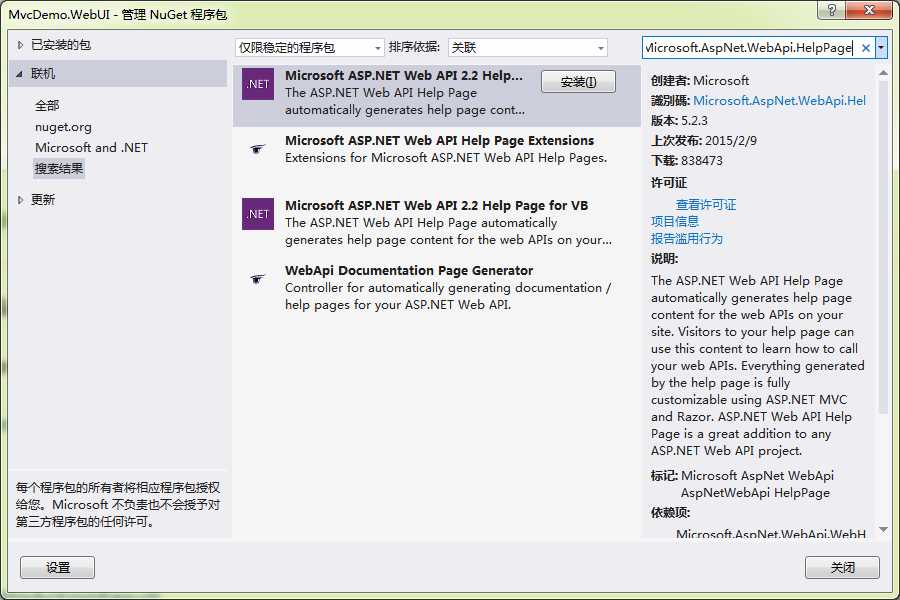Open the search box history dropdown arrow
The height and width of the screenshot is (600, 900).
tap(881, 48)
